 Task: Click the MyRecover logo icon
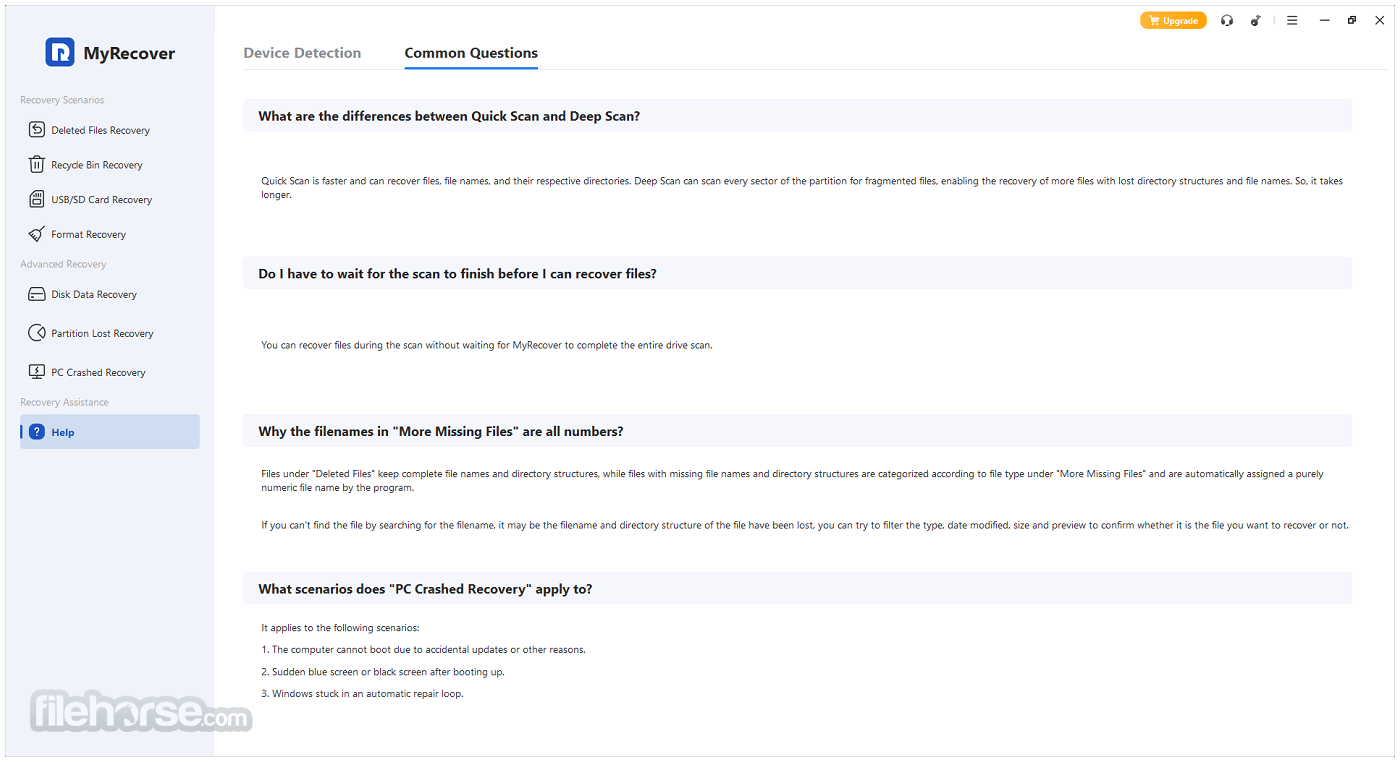[x=60, y=53]
